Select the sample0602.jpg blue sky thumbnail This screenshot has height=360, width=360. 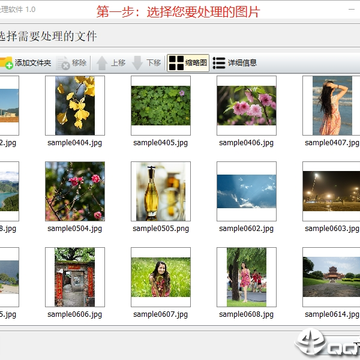pos(246,191)
